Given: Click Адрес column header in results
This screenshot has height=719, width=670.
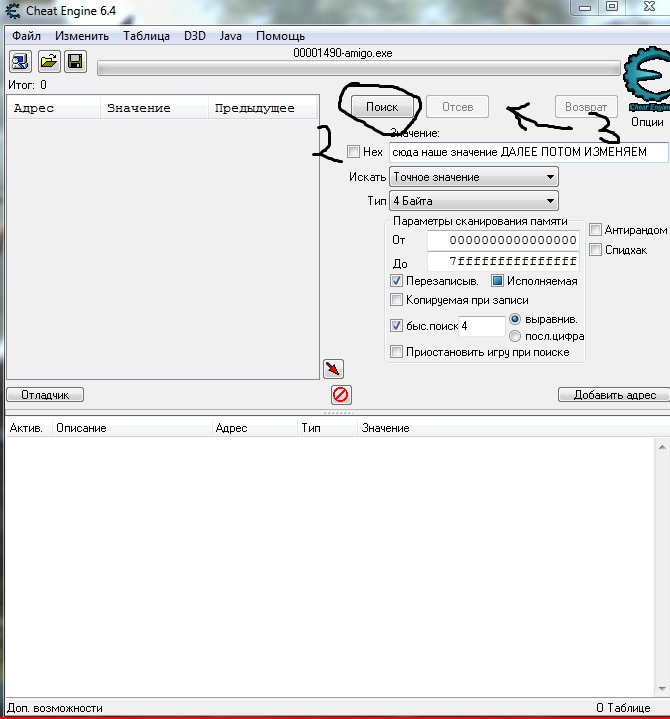Looking at the screenshot, I should point(54,108).
